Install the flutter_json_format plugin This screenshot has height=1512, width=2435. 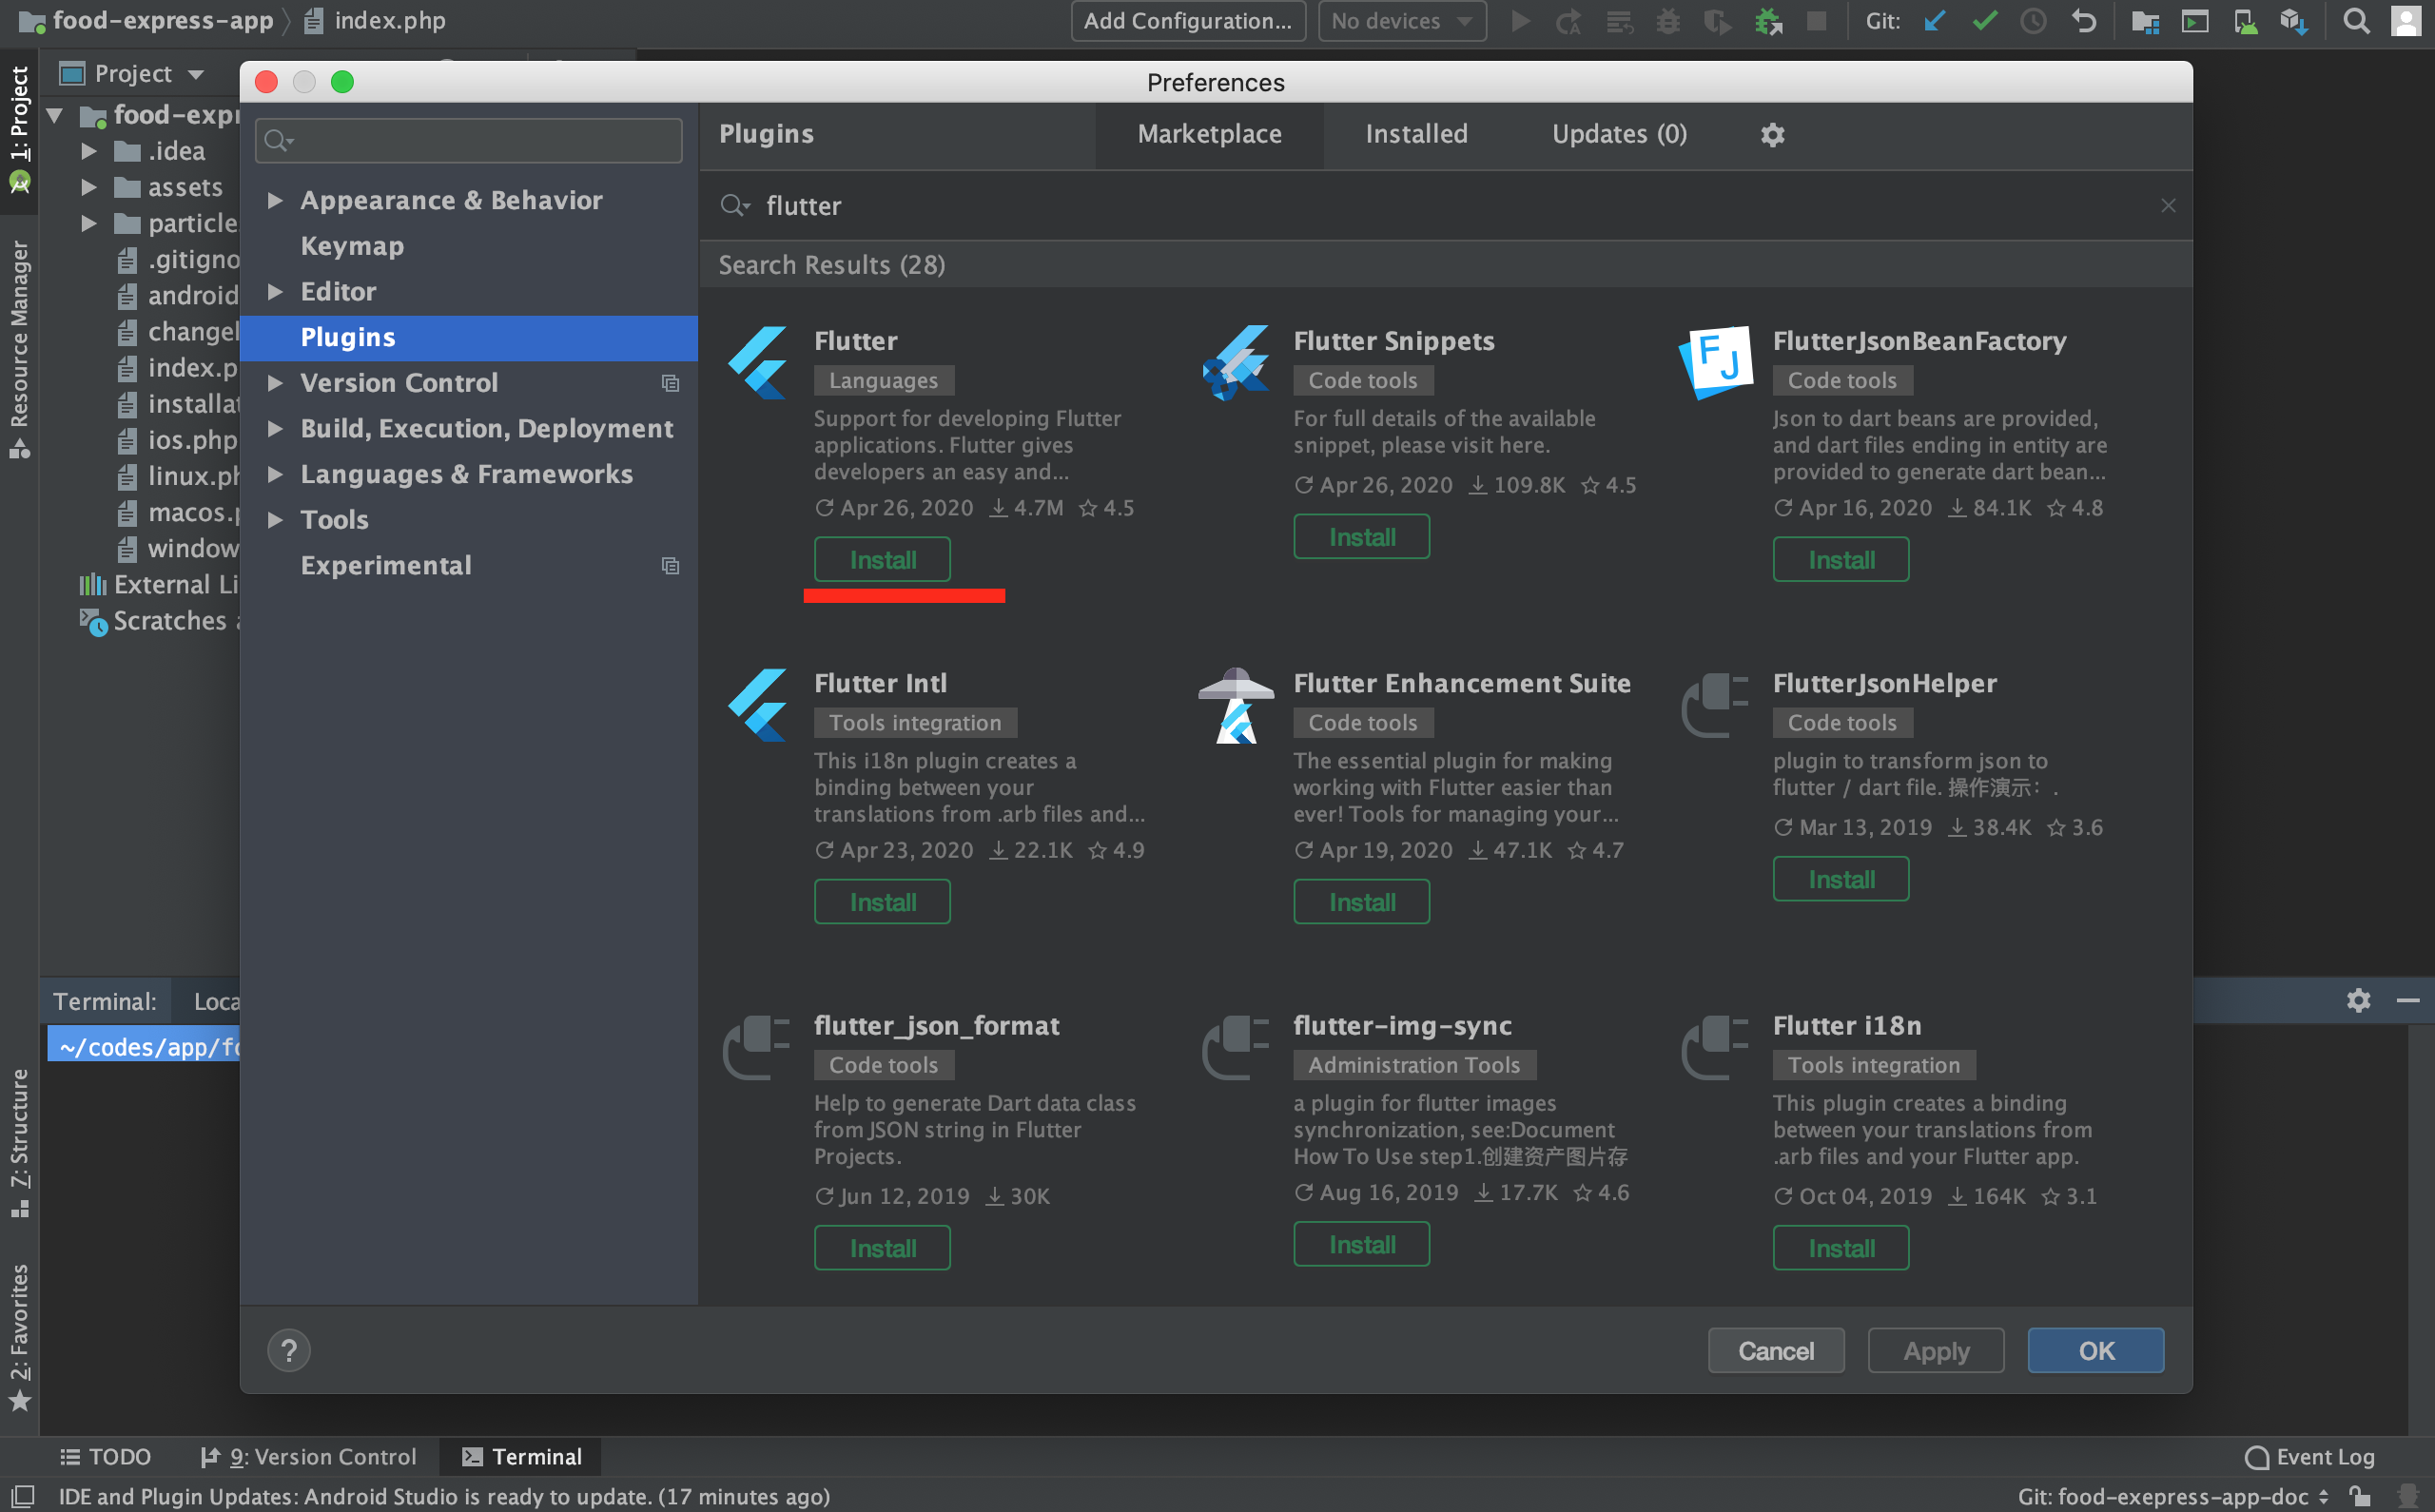[882, 1248]
